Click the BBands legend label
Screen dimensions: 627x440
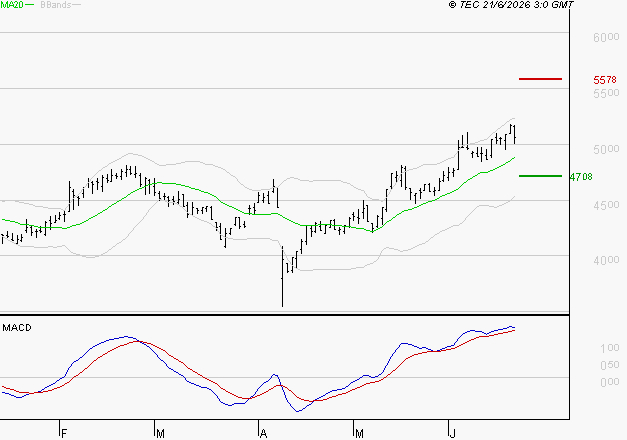56,5
